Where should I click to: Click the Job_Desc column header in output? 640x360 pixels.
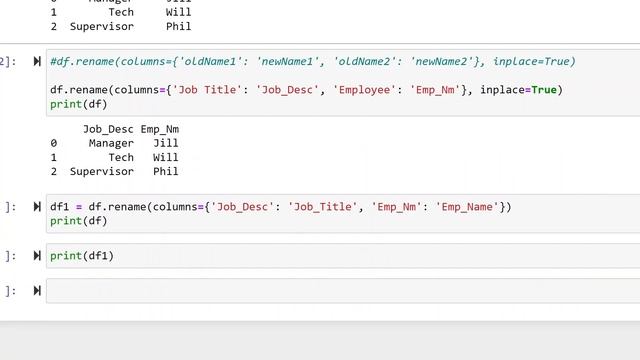pyautogui.click(x=108, y=129)
